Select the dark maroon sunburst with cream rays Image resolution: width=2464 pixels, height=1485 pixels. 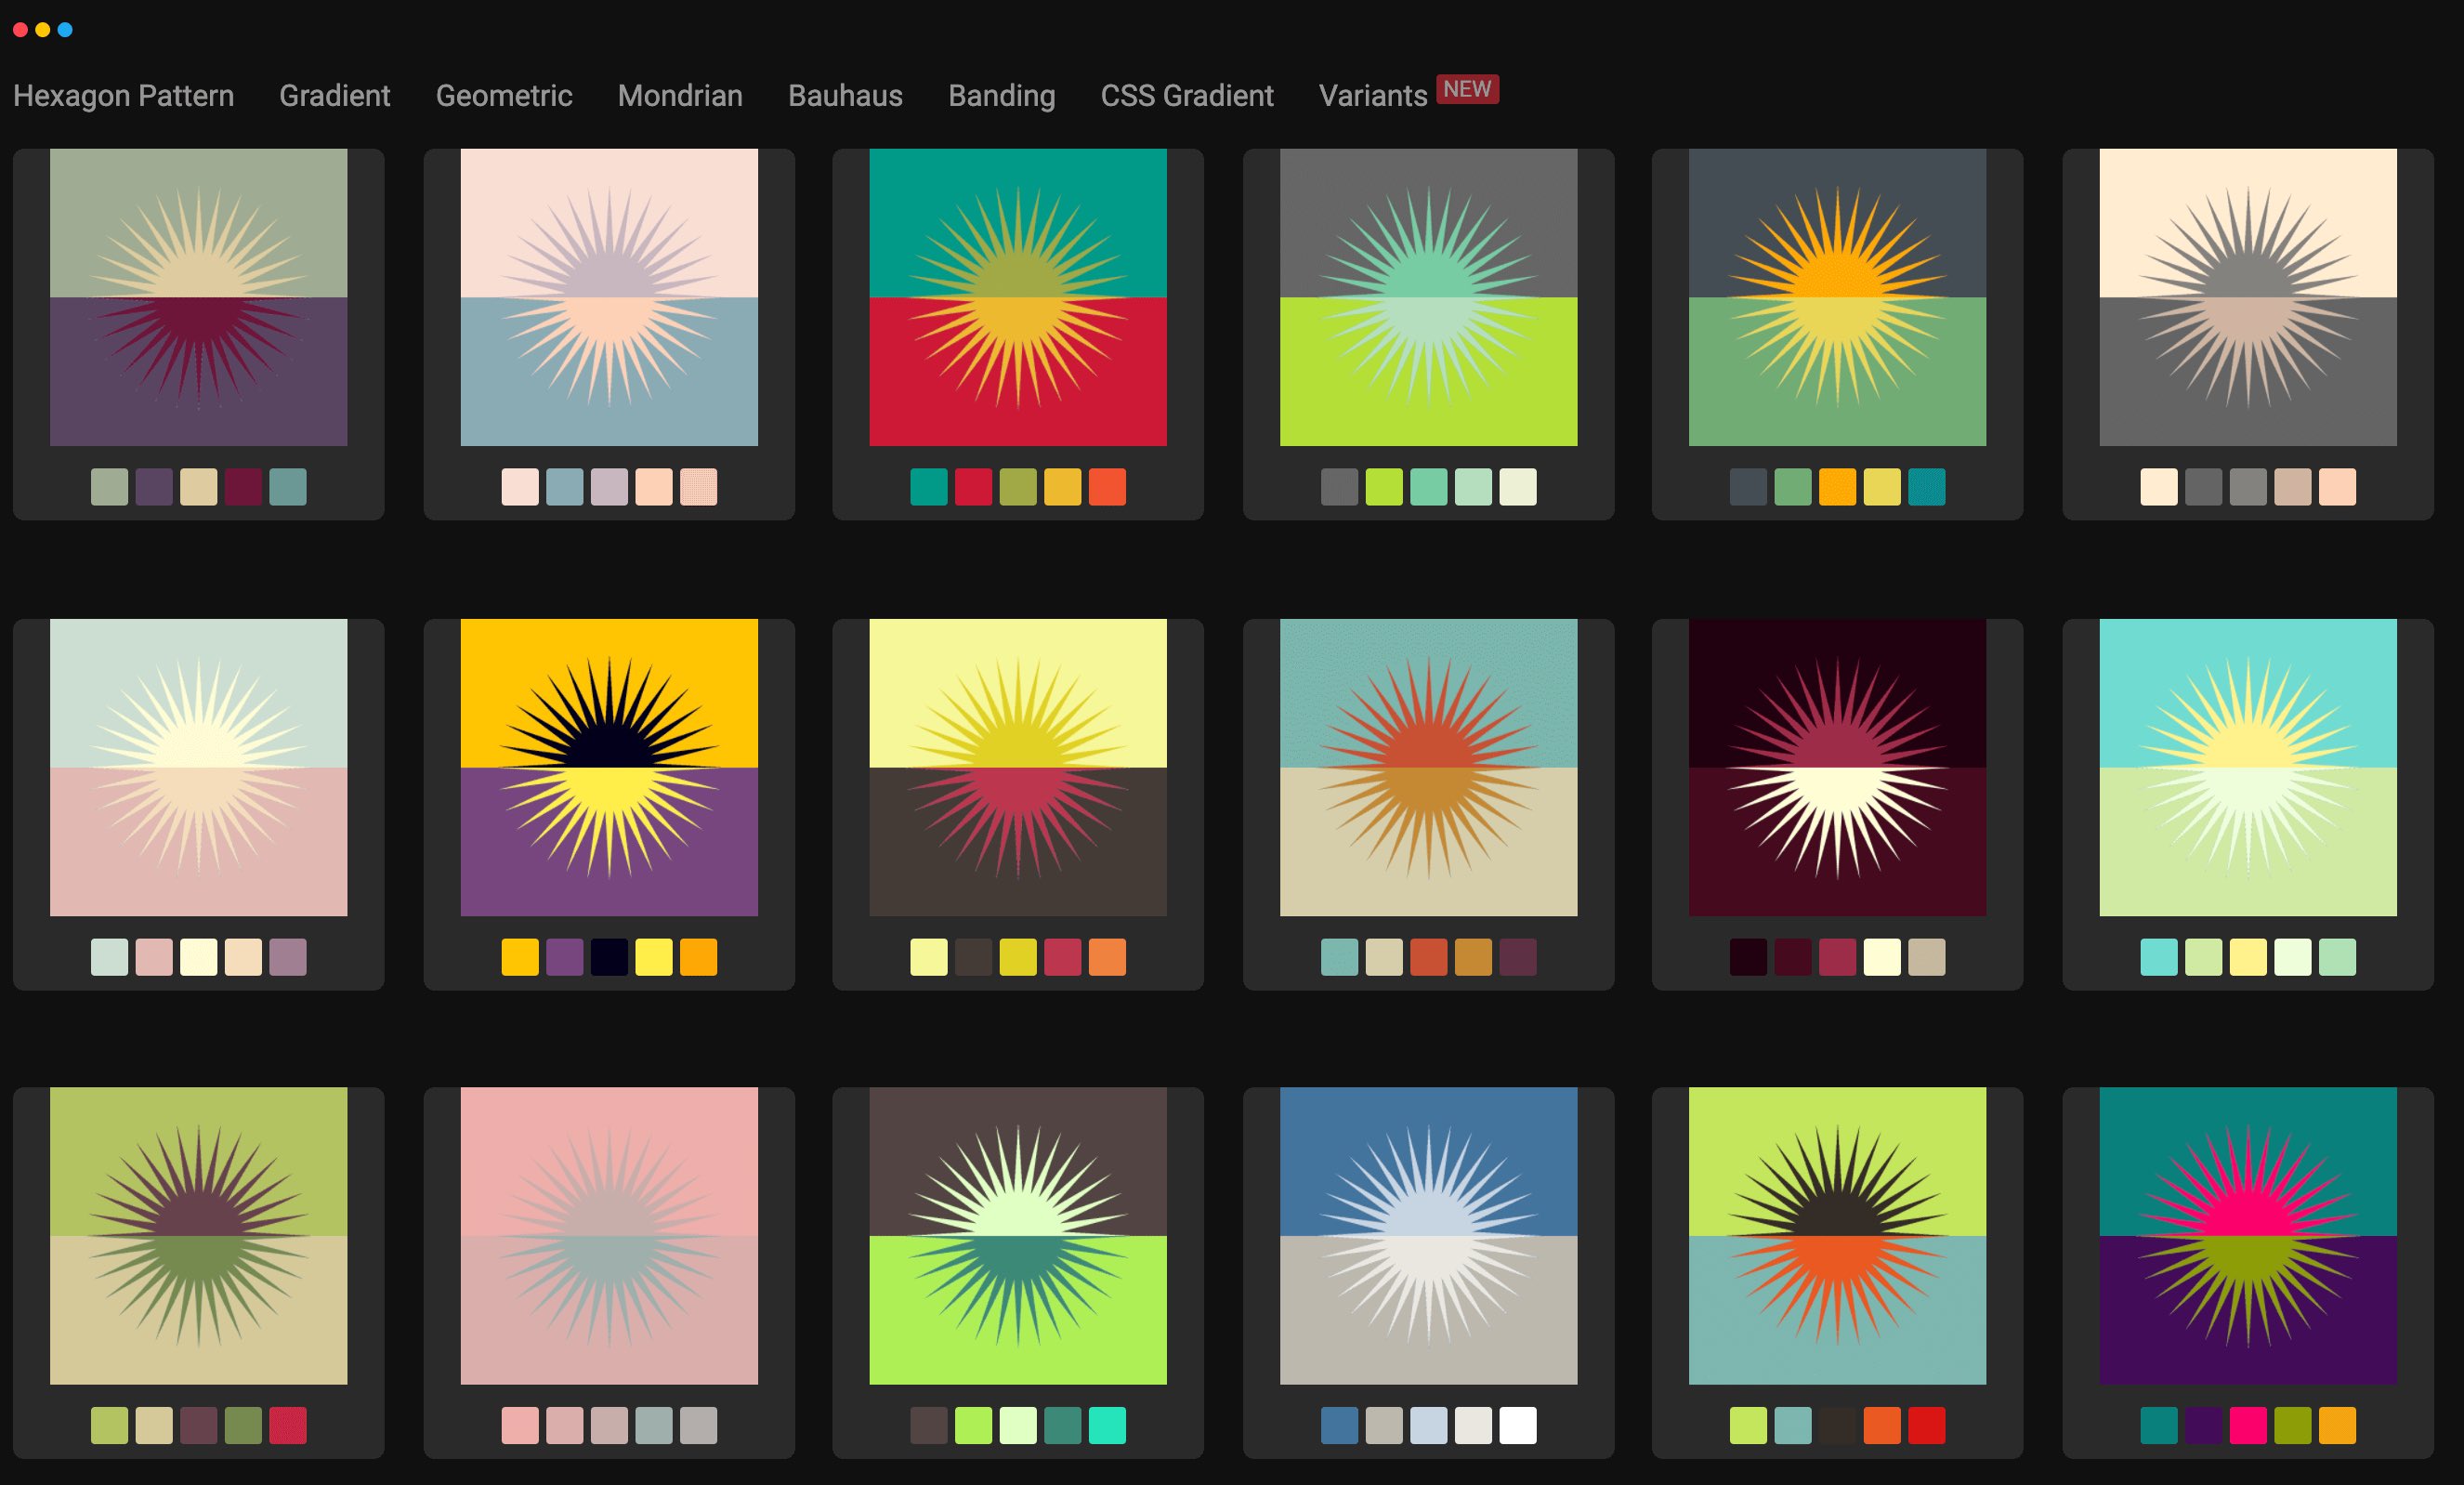(x=1837, y=767)
